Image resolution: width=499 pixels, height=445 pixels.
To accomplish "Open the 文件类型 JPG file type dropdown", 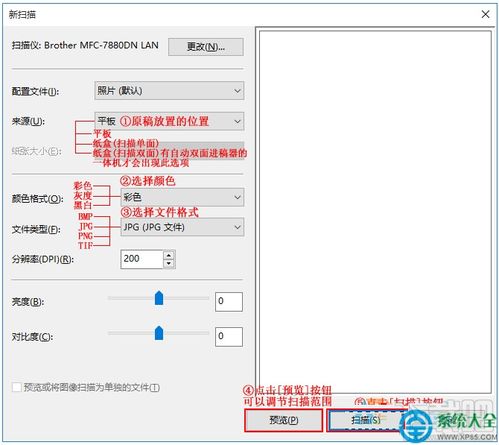I will [x=182, y=227].
